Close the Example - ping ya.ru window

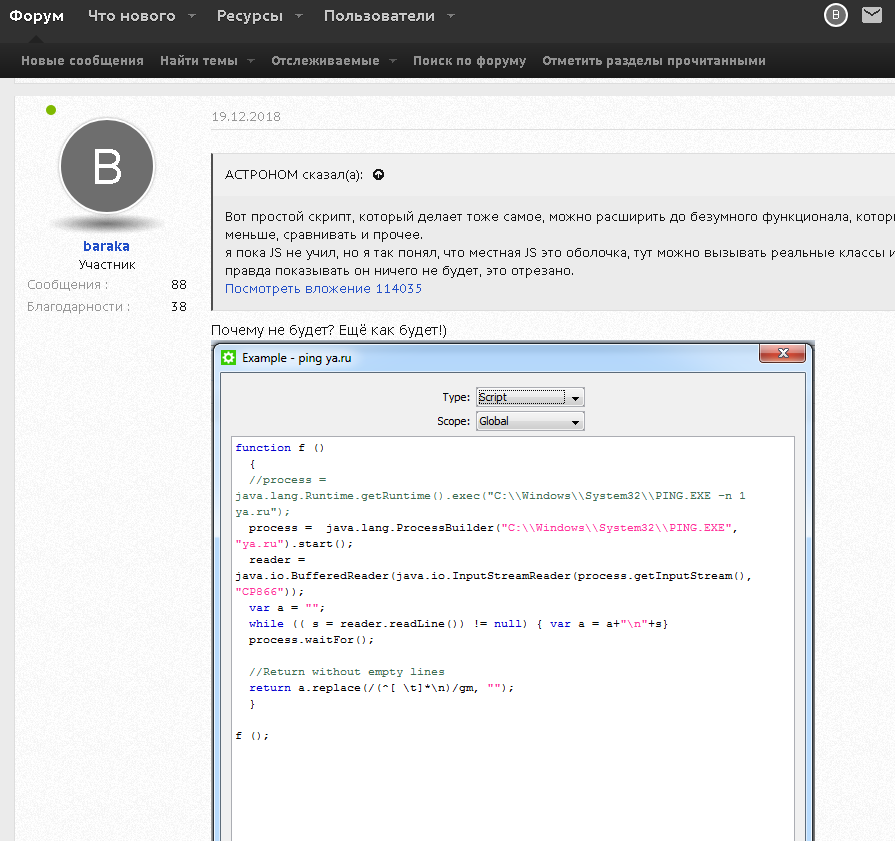click(783, 353)
